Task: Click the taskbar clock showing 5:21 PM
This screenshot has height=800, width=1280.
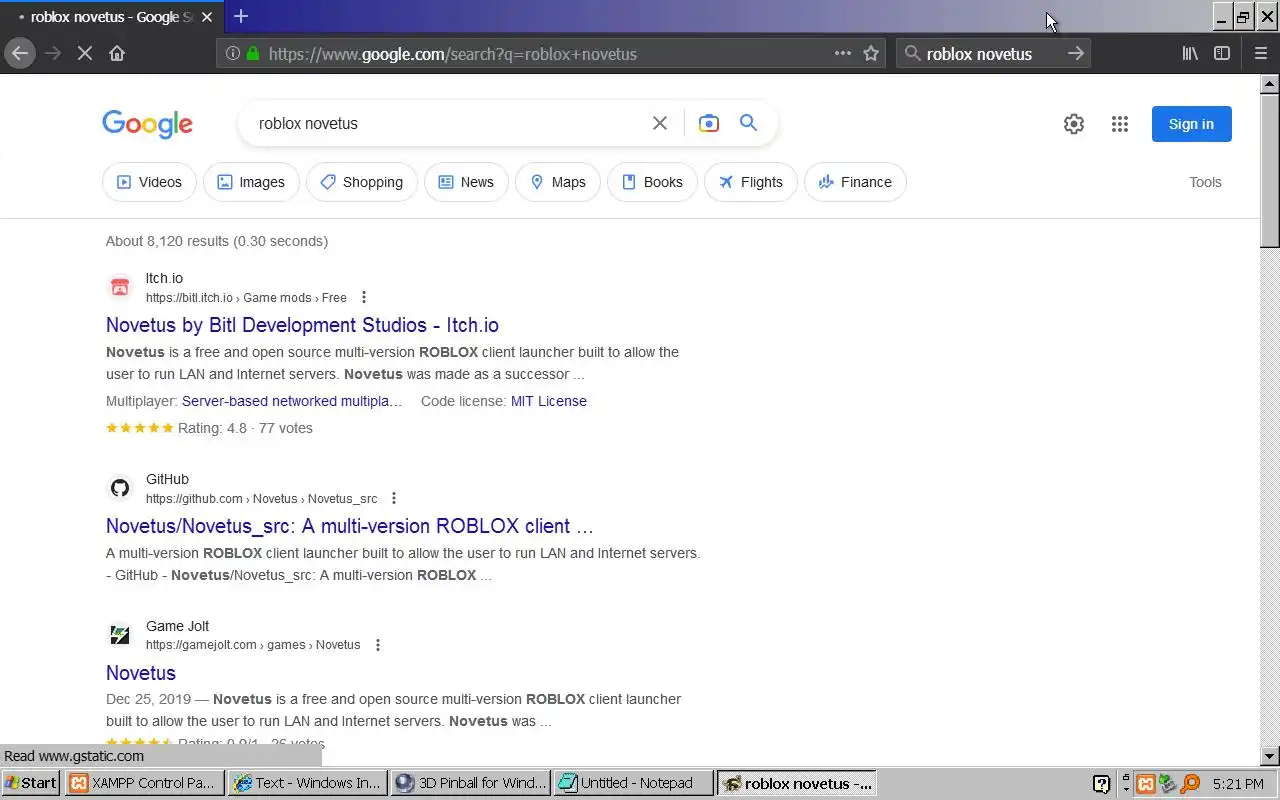Action: point(1238,784)
